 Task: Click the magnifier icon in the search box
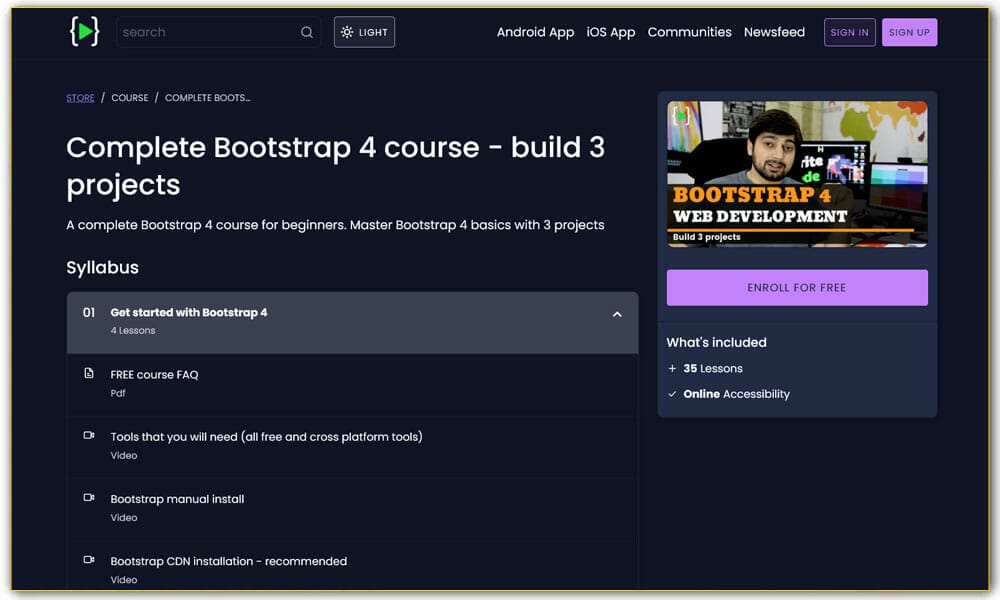(307, 32)
